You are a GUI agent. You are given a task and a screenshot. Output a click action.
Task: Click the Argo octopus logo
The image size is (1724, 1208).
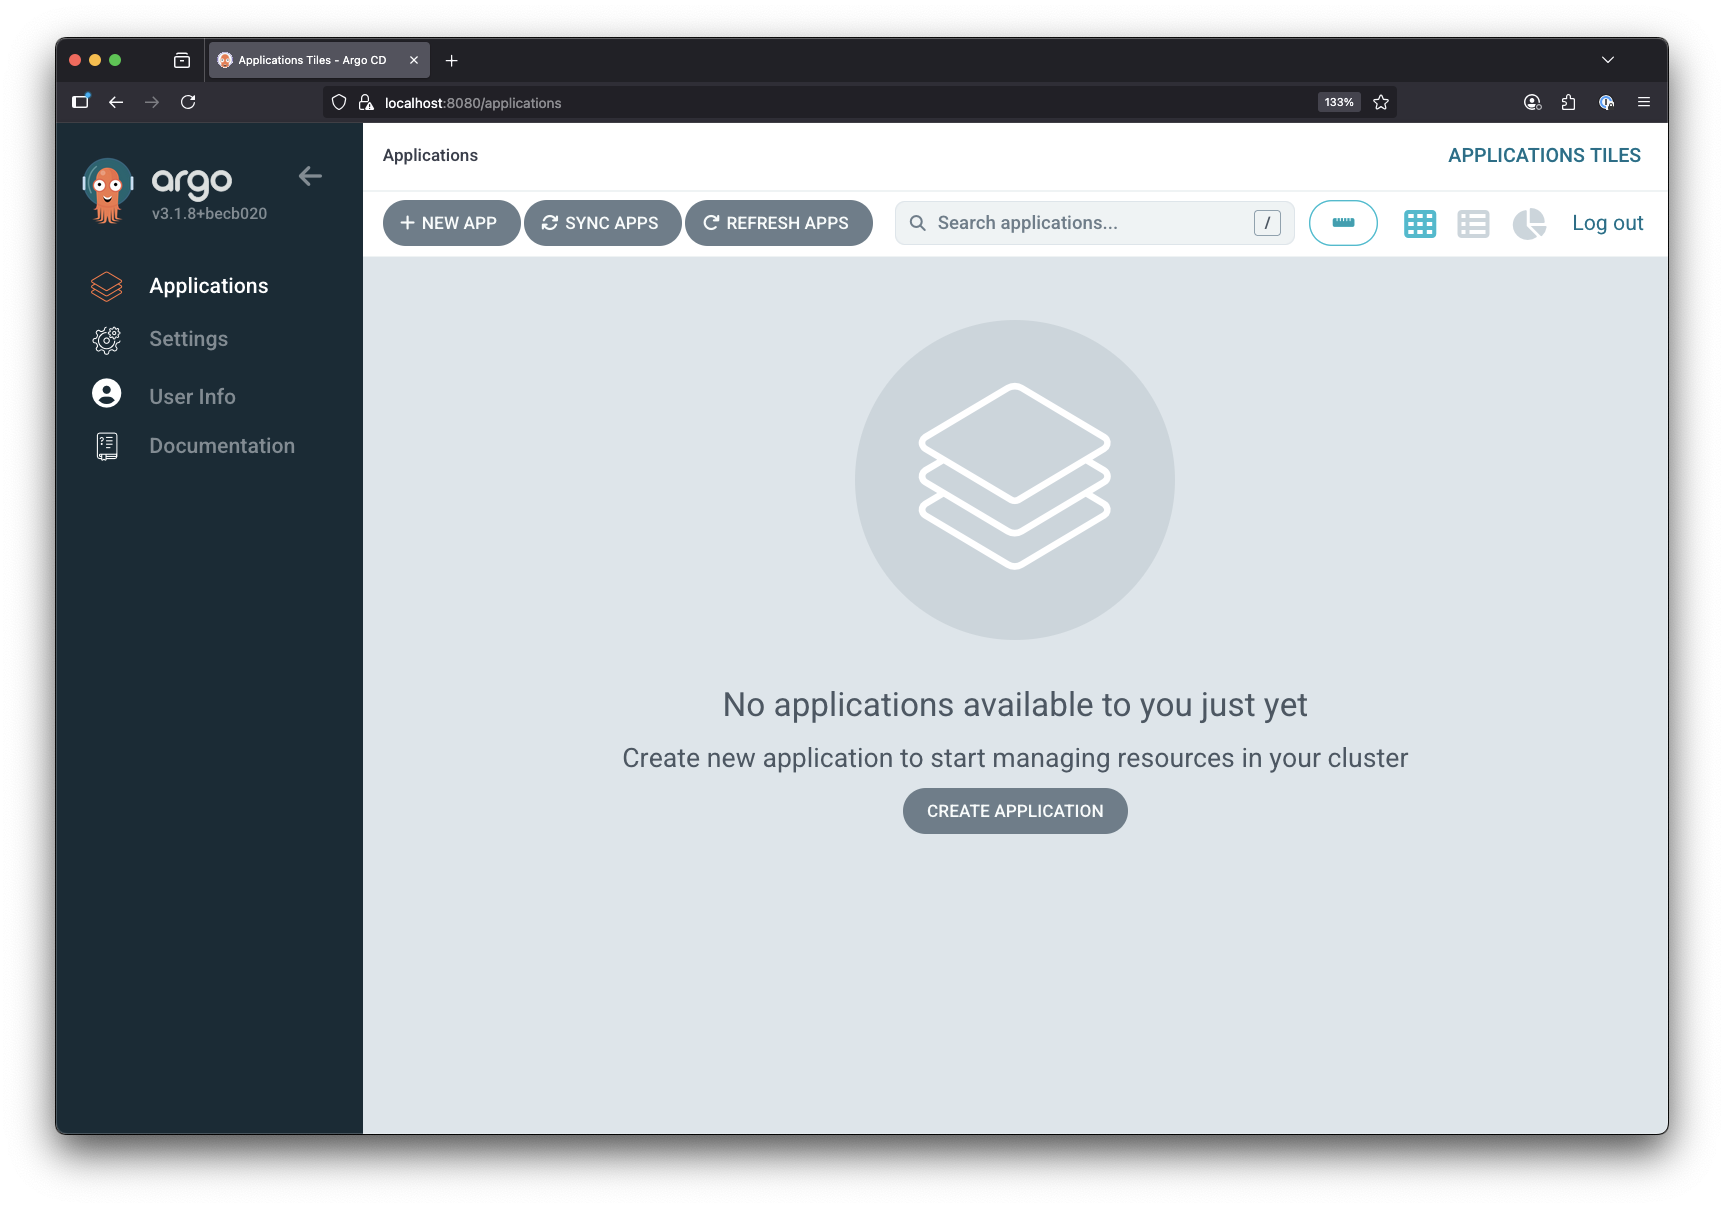(x=107, y=190)
